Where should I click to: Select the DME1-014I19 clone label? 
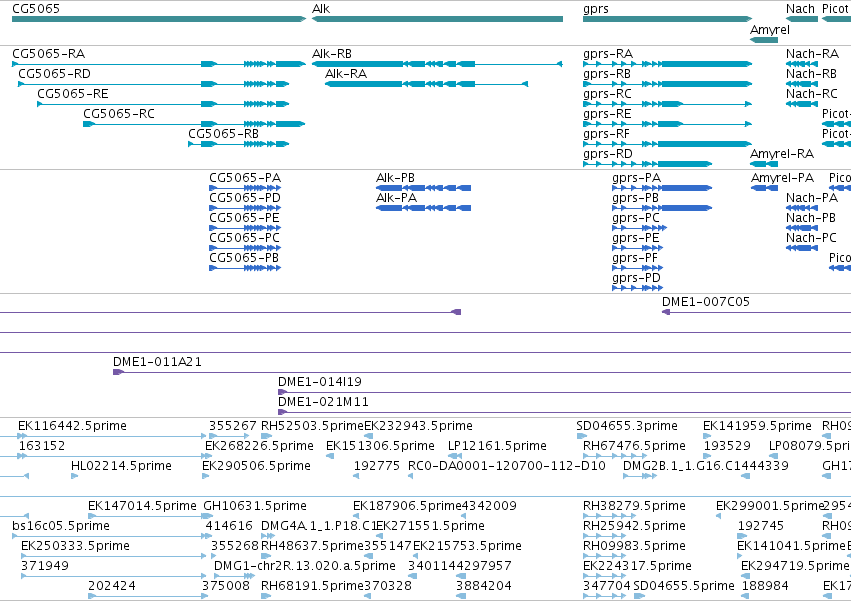click(x=320, y=382)
